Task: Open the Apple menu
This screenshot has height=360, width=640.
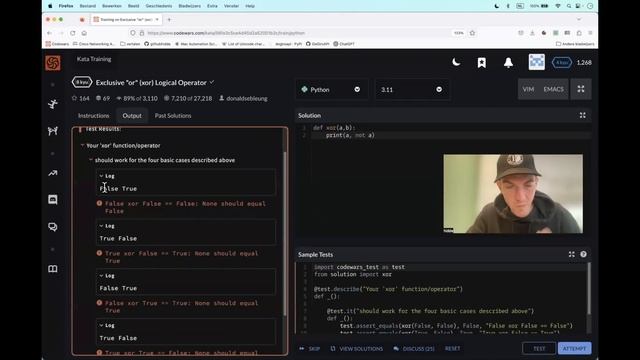Action: click(50, 6)
